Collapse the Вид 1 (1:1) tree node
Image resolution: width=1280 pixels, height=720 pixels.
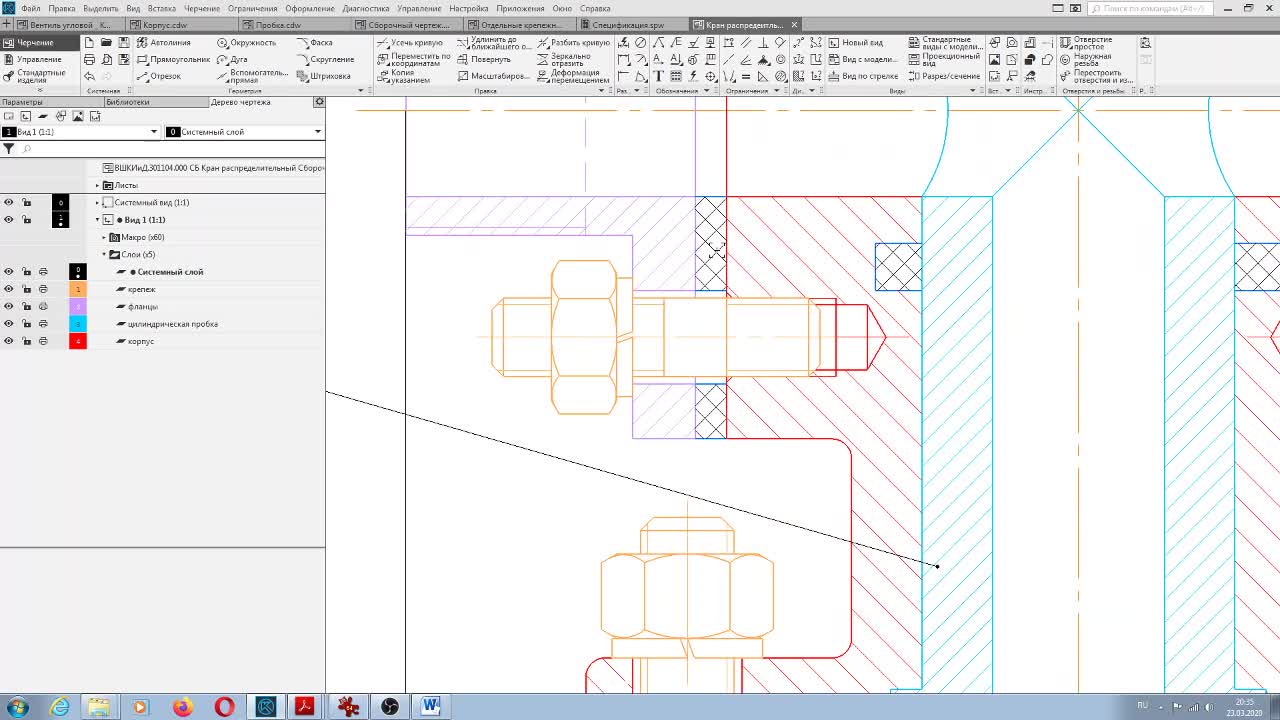(98, 220)
